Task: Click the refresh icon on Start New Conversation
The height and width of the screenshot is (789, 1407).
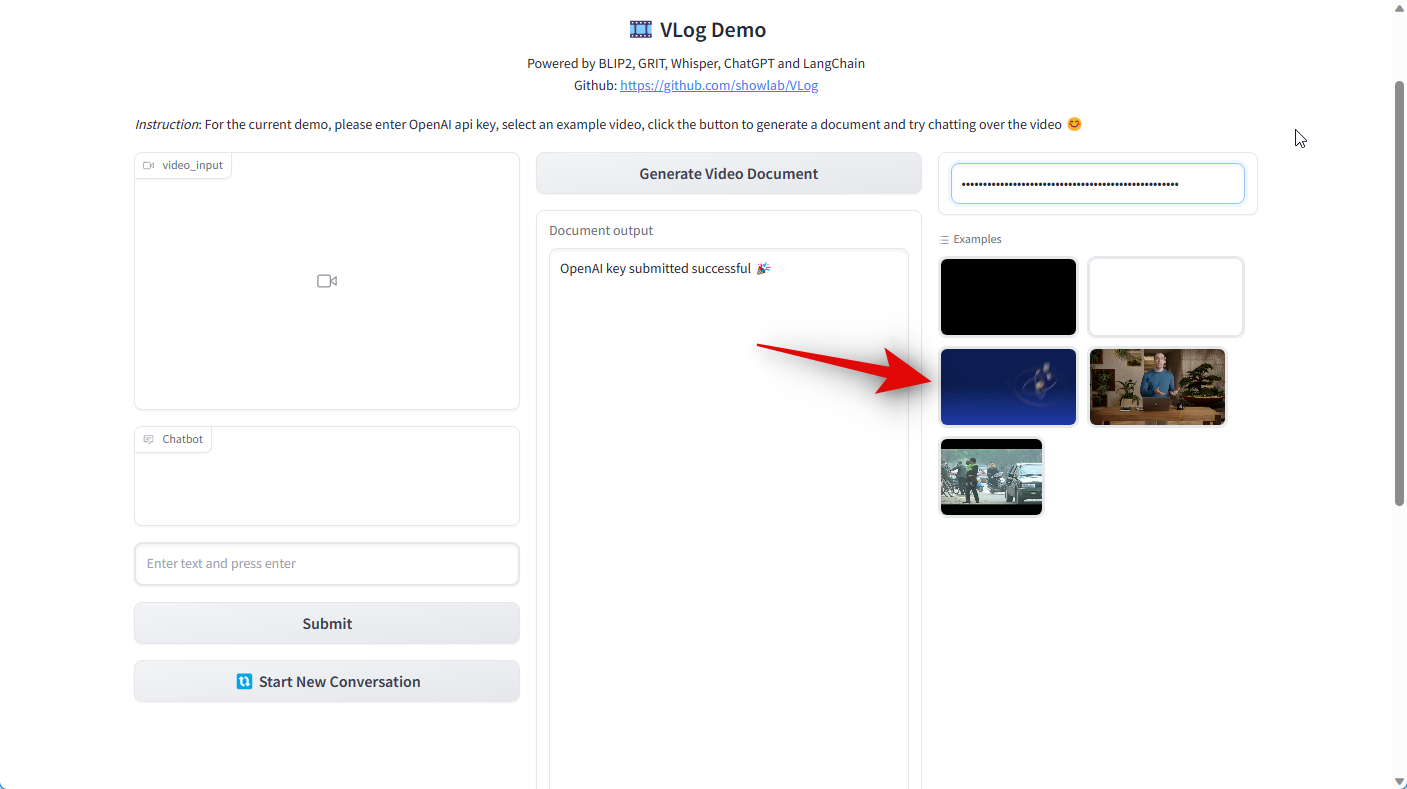Action: pos(244,682)
